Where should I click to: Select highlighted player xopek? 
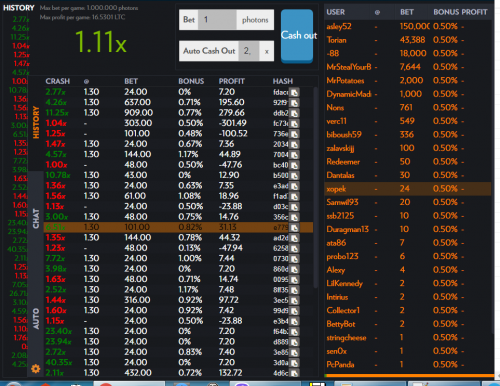tap(408, 189)
